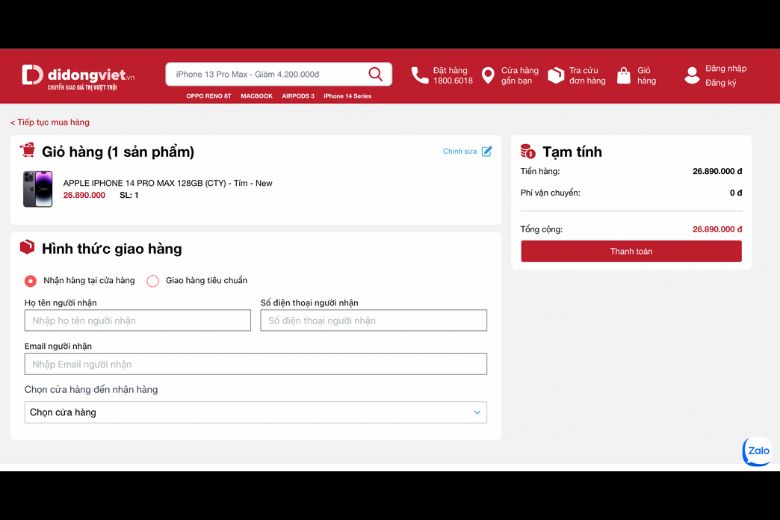Open the store location pin icon

pos(488,75)
